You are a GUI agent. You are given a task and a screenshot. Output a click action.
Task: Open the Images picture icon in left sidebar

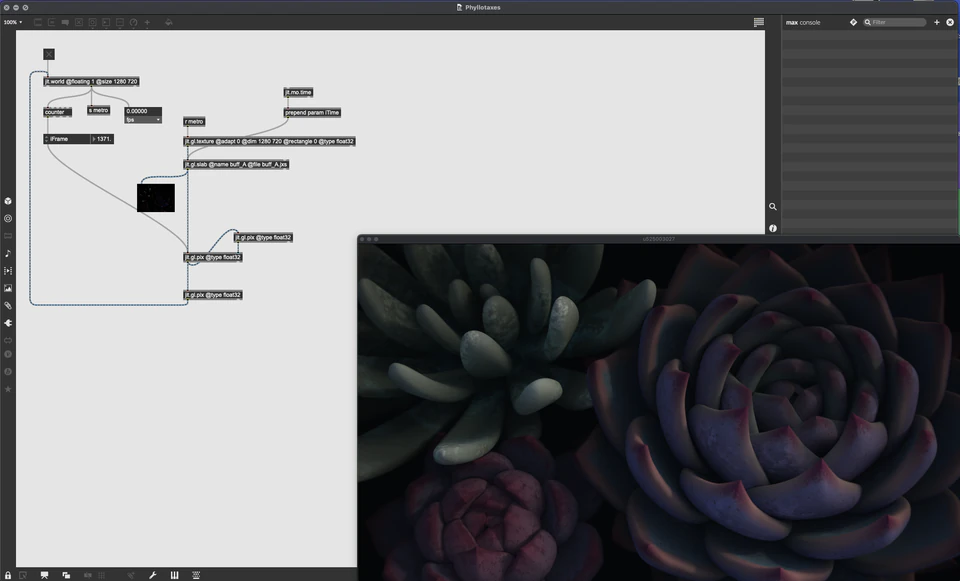tap(8, 288)
